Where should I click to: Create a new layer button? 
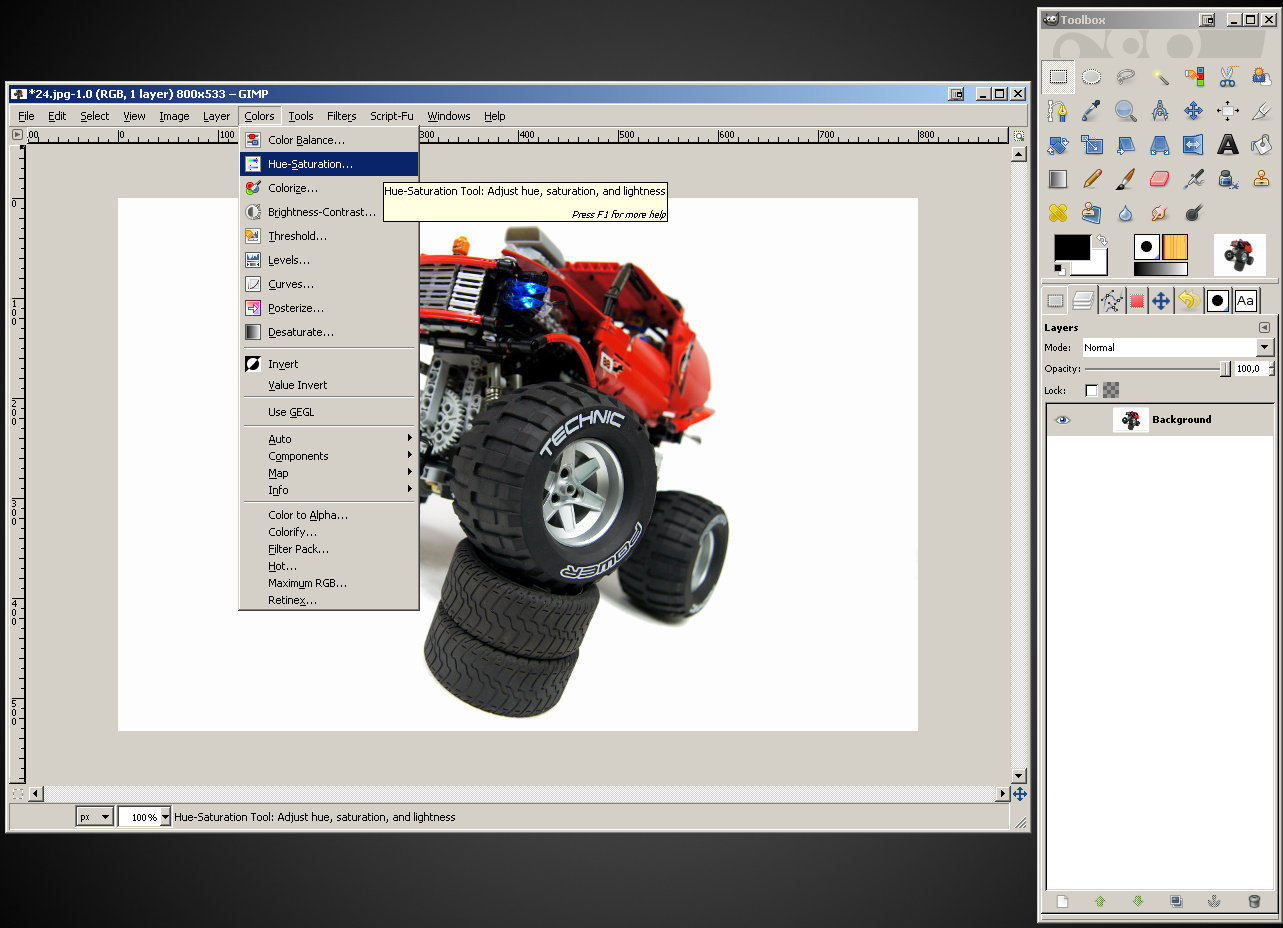[x=1062, y=901]
